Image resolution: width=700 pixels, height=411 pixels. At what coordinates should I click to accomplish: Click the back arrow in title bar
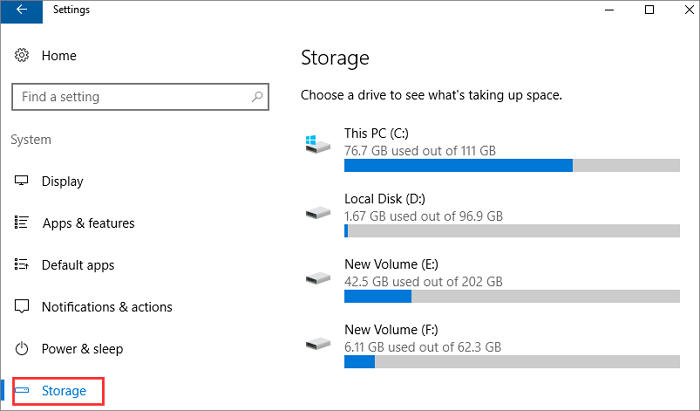coord(22,11)
